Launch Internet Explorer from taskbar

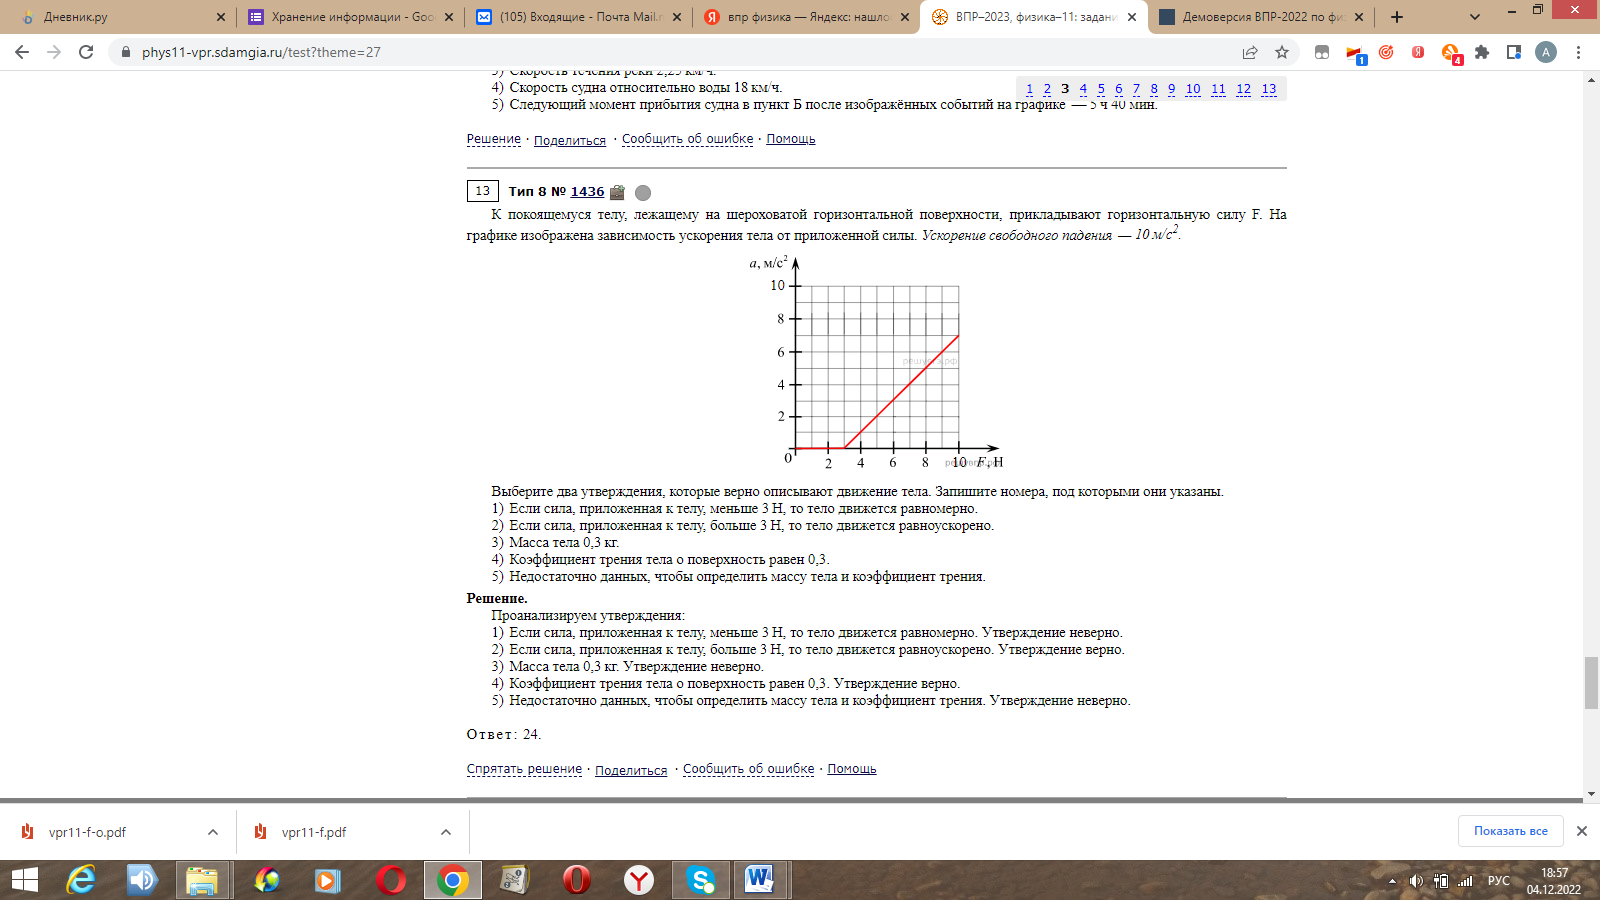[x=81, y=880]
